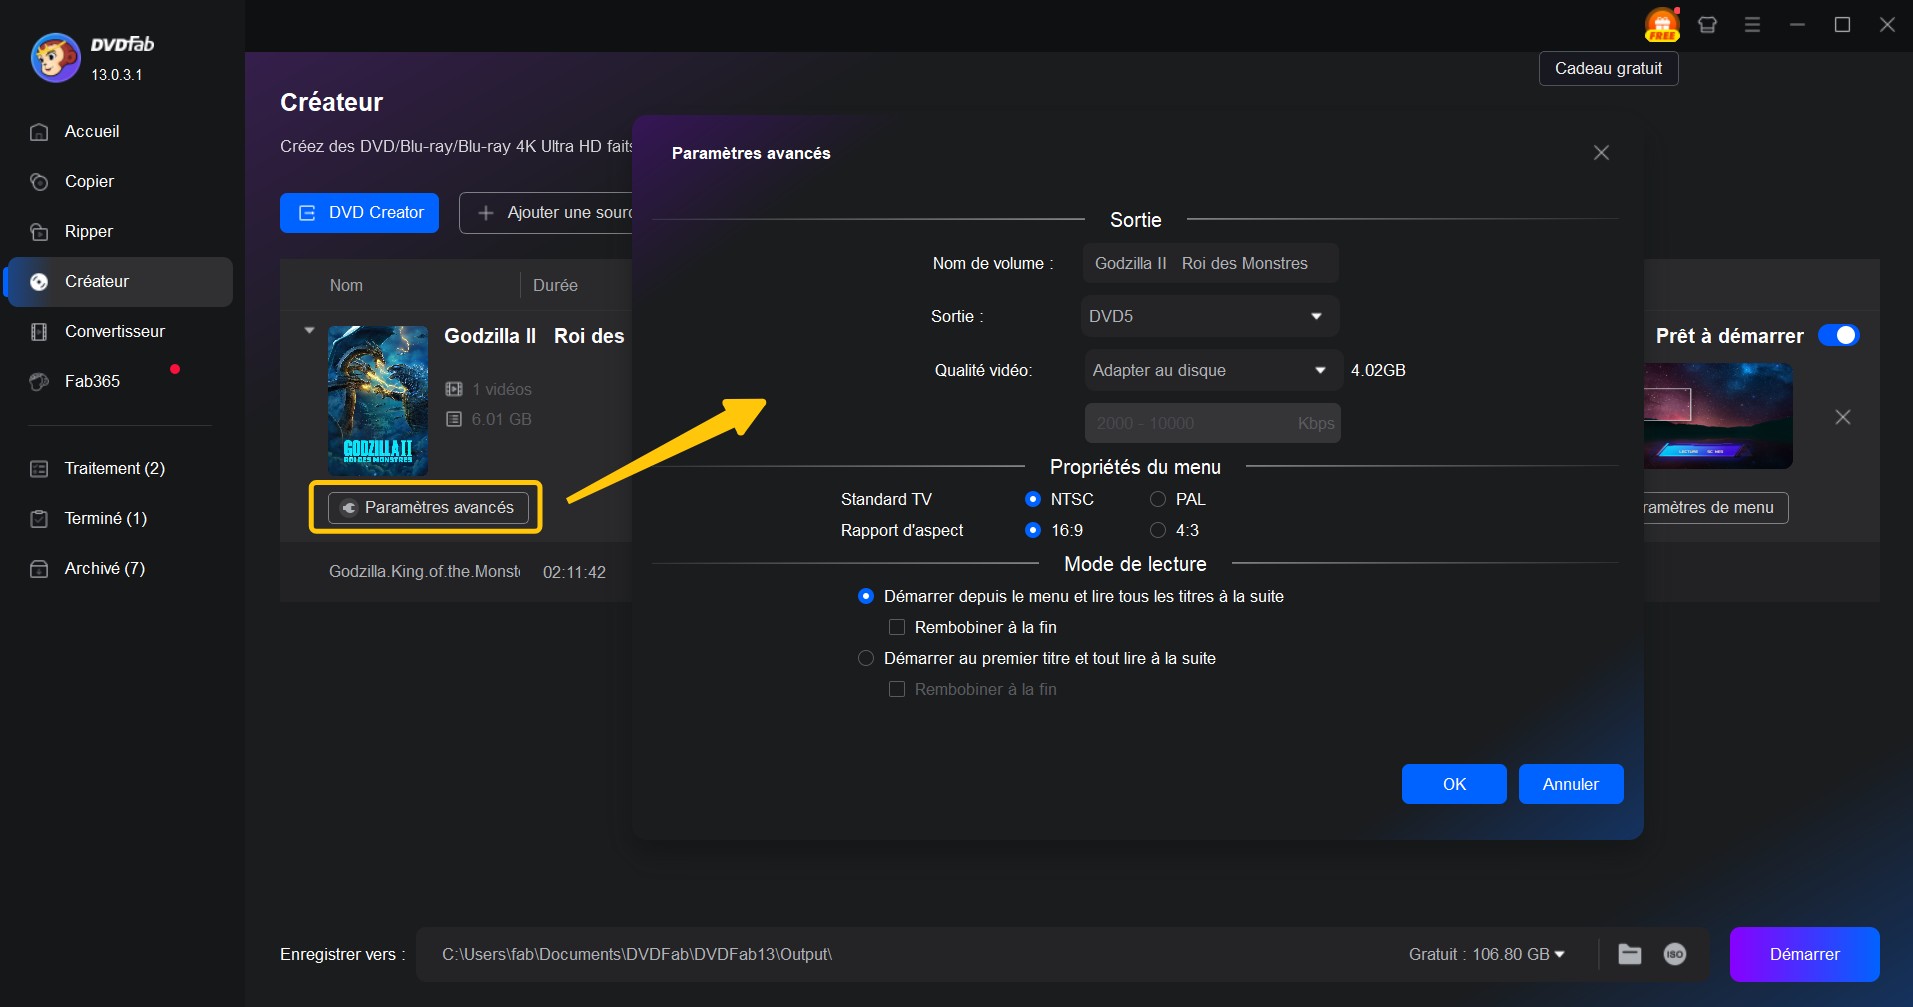
Task: Click the DVDFab mascot logo
Action: click(x=55, y=58)
